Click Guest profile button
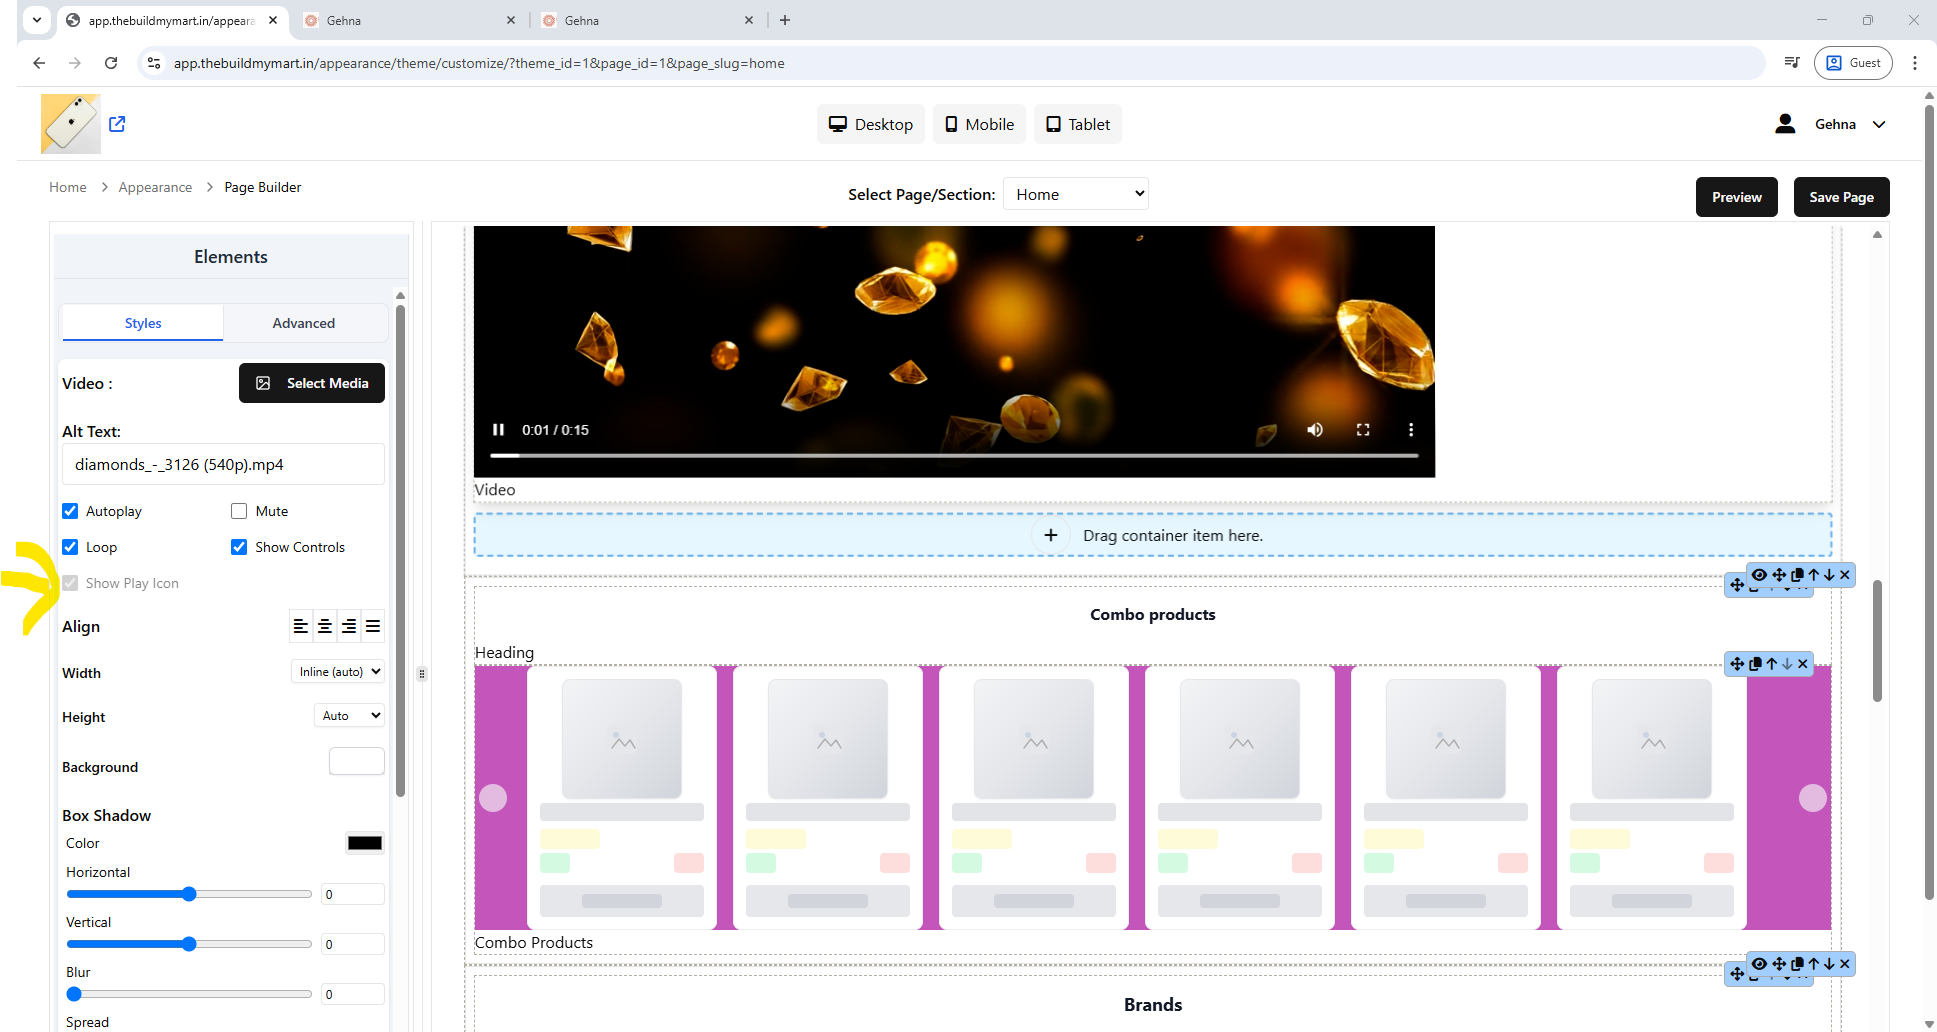Image resolution: width=1937 pixels, height=1032 pixels. [x=1853, y=63]
